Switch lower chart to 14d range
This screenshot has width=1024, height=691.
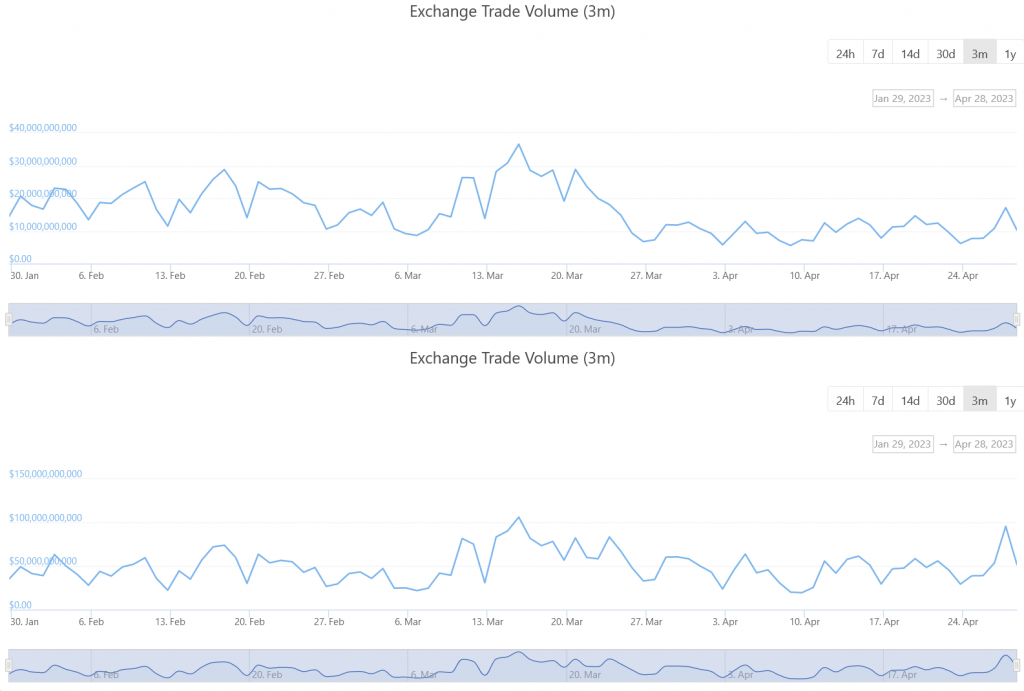point(910,401)
